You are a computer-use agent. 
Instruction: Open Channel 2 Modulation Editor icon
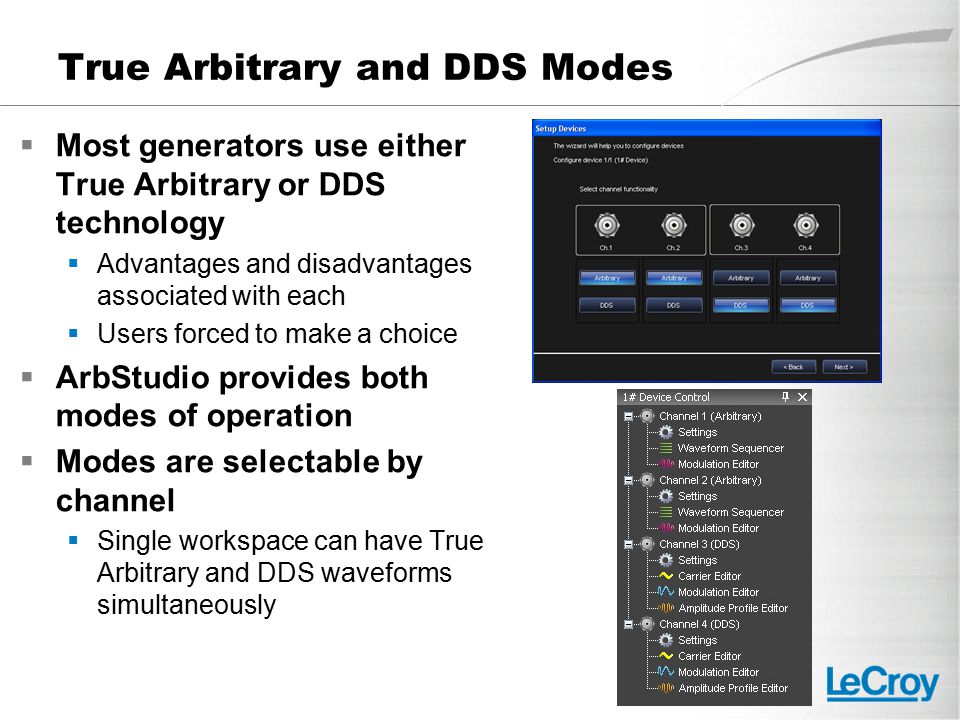[666, 528]
